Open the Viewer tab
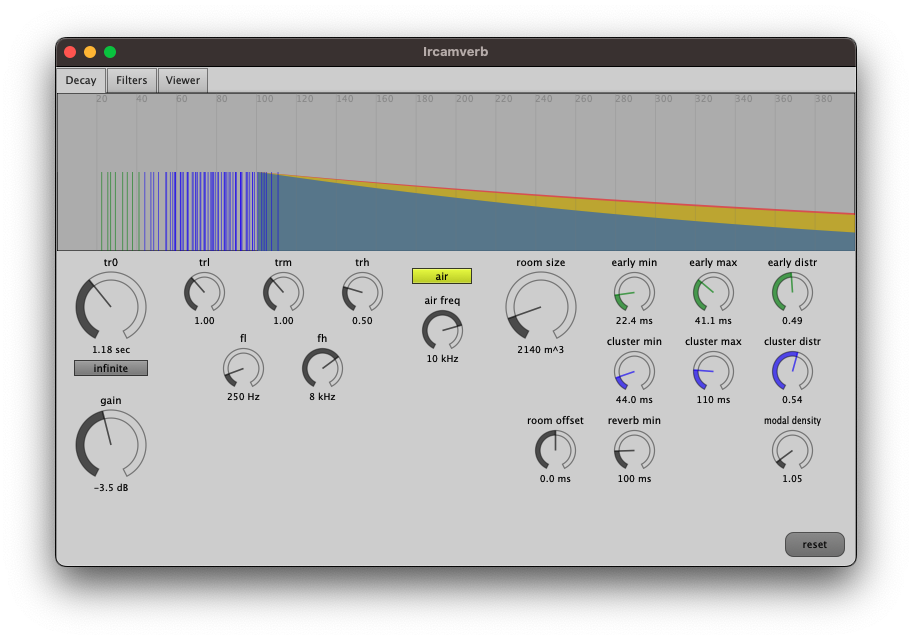Screen dimensions: 912x640 click(x=183, y=80)
